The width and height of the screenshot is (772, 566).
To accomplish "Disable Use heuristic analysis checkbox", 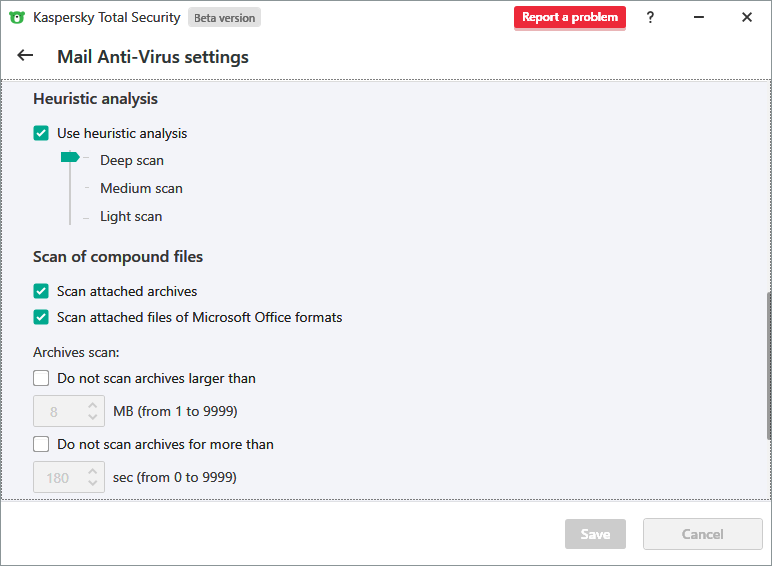I will point(41,133).
